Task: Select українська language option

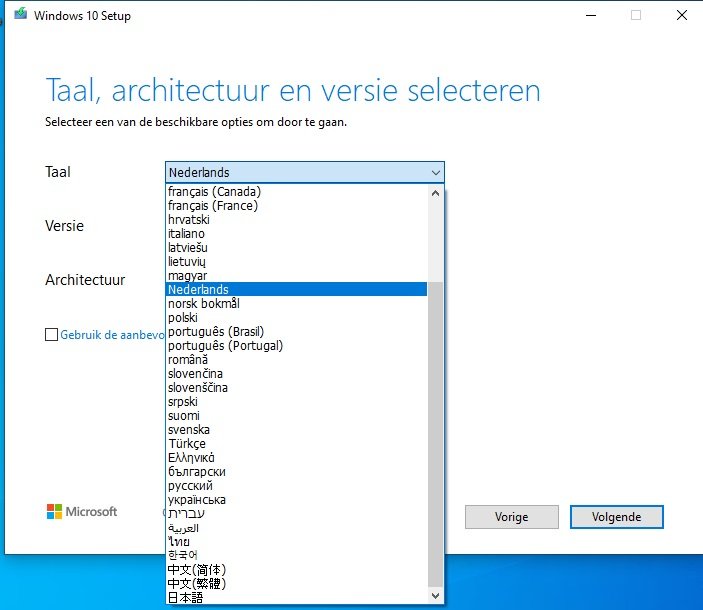Action: (x=296, y=499)
